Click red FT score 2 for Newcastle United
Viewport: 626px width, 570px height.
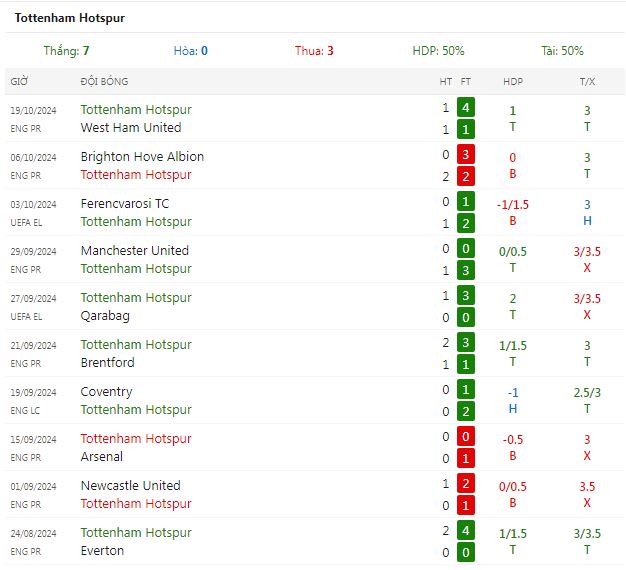[466, 484]
